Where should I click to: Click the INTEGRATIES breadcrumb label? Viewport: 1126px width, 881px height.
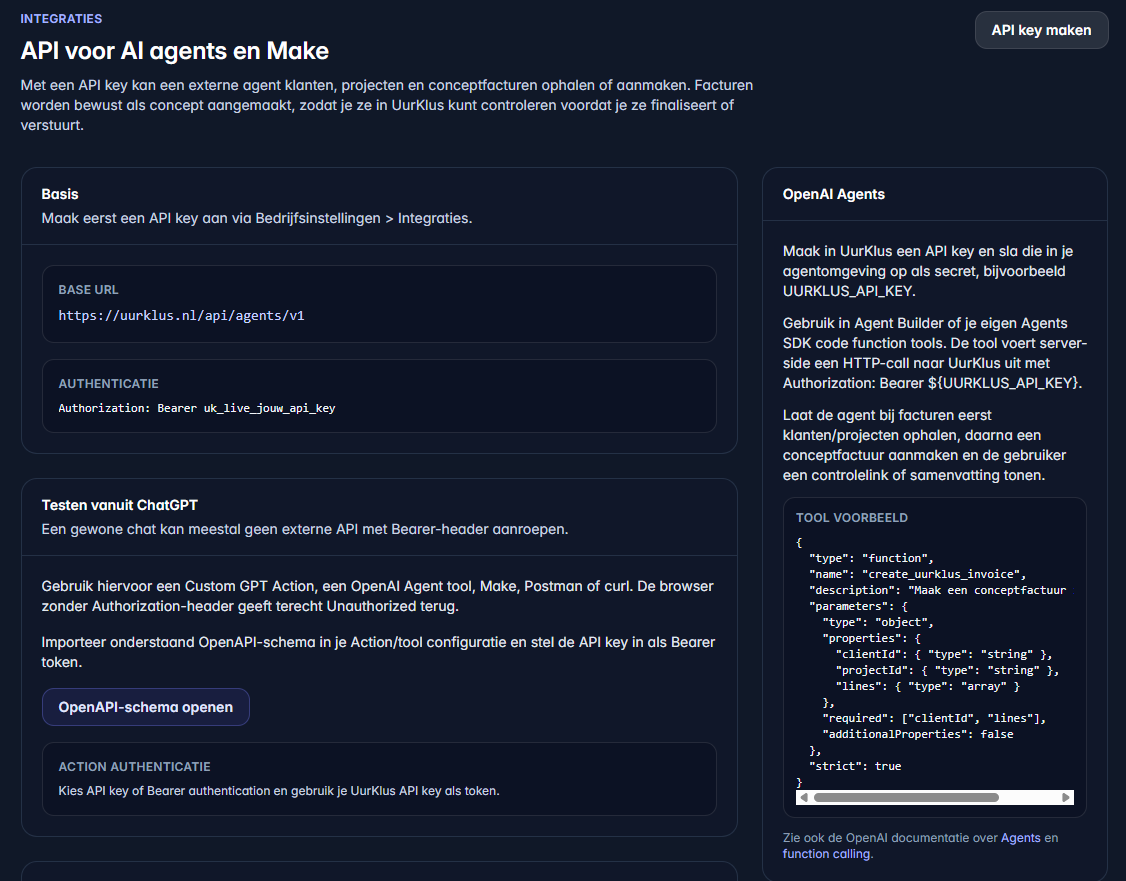click(61, 19)
